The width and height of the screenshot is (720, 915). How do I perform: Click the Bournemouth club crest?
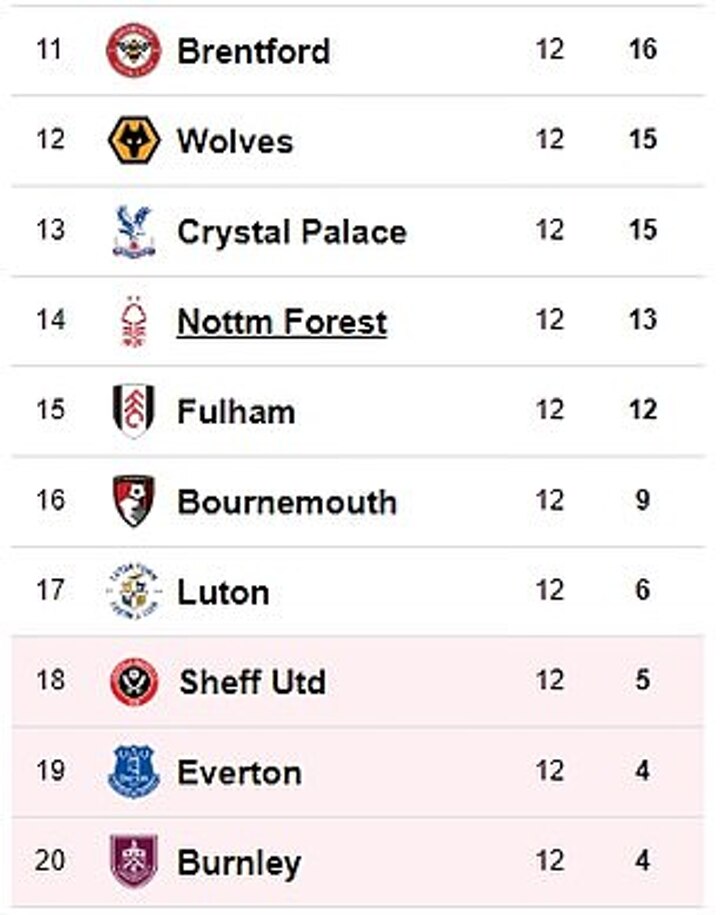coord(134,501)
